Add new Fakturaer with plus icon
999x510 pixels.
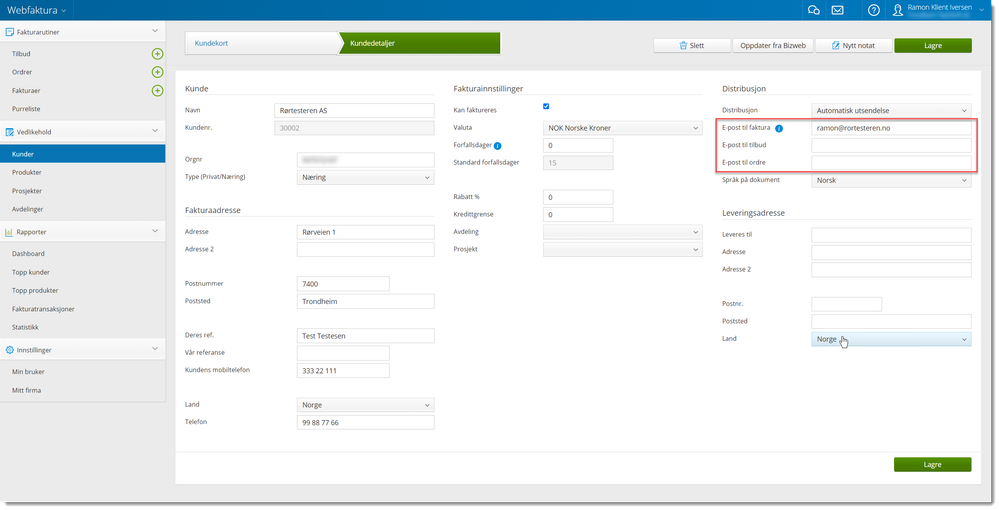point(157,91)
